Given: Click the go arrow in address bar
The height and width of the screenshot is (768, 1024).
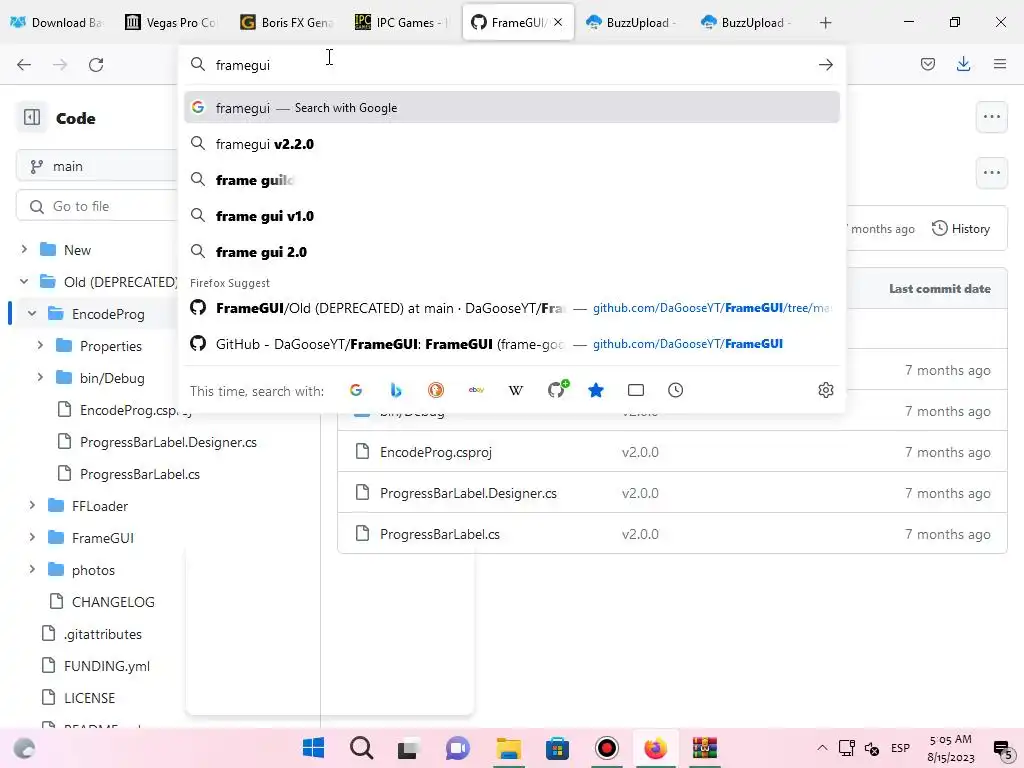Looking at the screenshot, I should [x=825, y=65].
